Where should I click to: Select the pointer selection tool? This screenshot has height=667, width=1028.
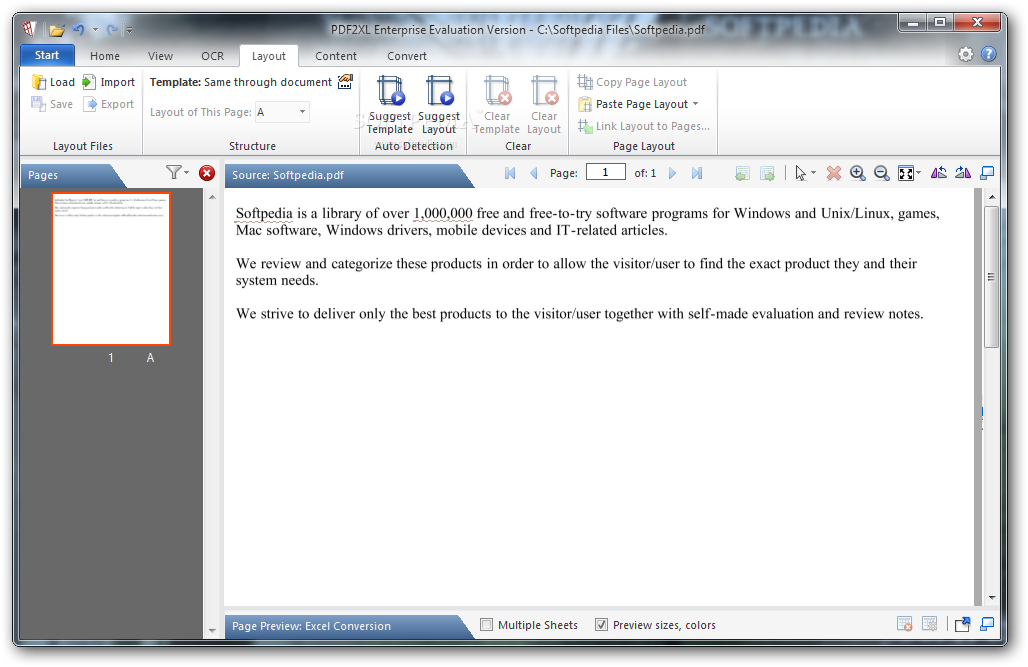pyautogui.click(x=801, y=173)
